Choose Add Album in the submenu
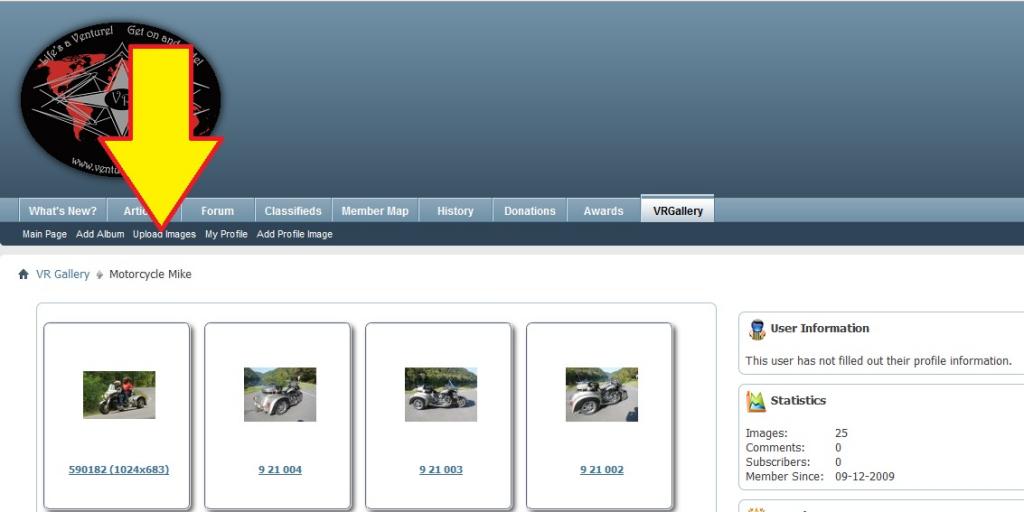This screenshot has width=1024, height=512. [100, 234]
